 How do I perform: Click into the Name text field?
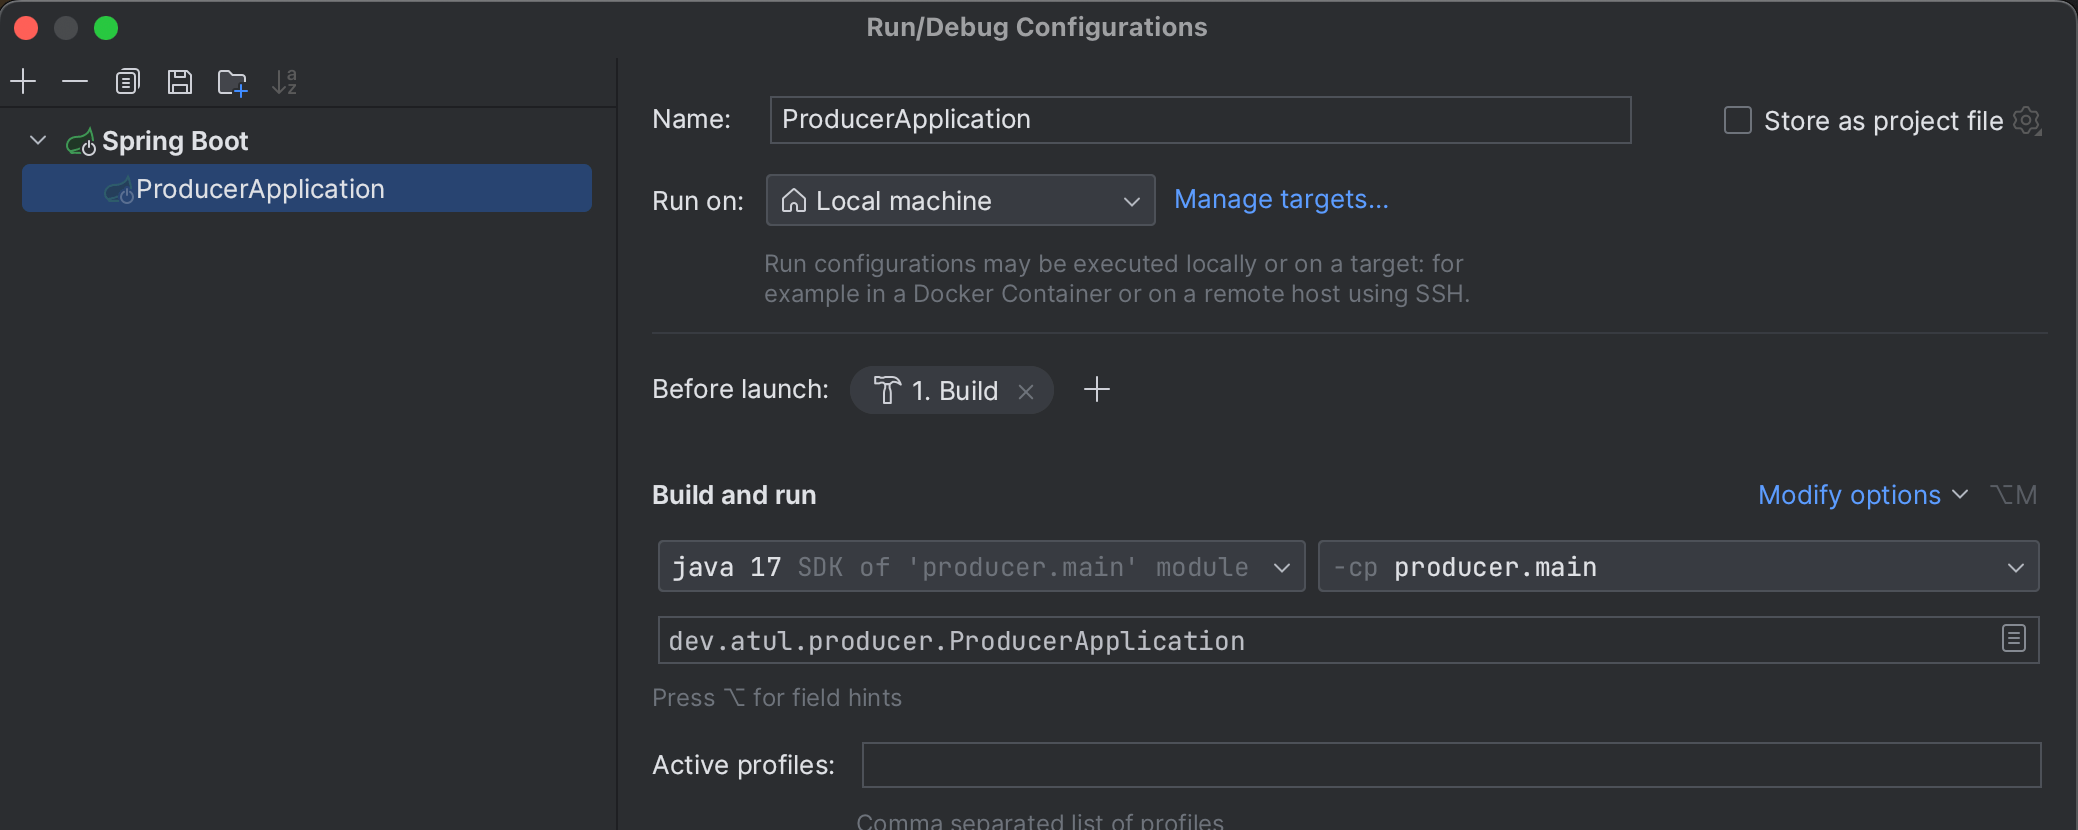pyautogui.click(x=1200, y=120)
